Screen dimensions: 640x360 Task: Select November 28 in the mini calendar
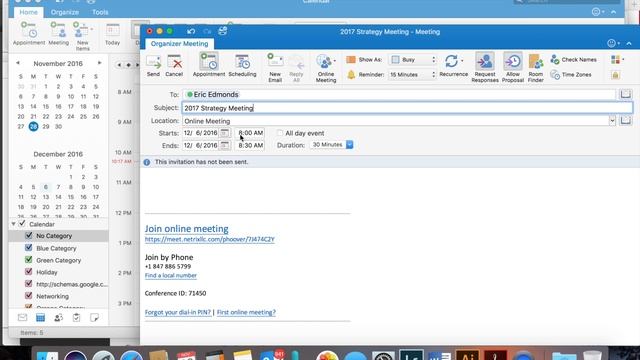pyautogui.click(x=33, y=127)
